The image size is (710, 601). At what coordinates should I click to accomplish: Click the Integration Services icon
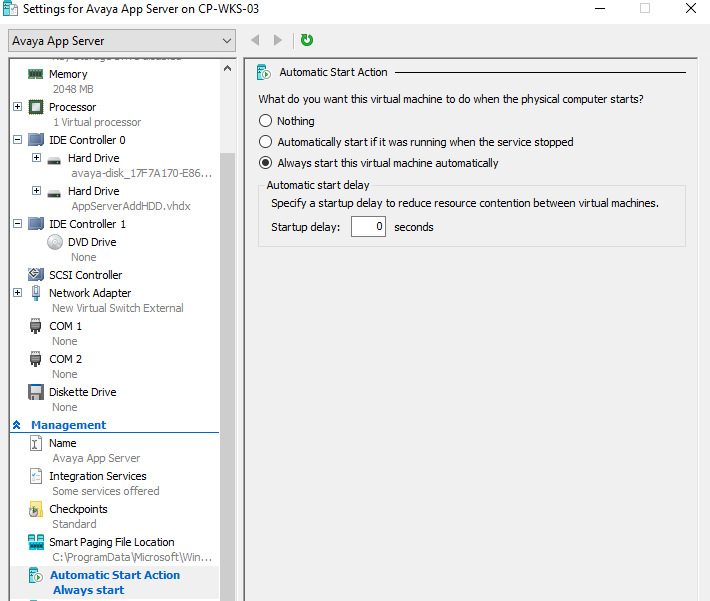pos(36,476)
